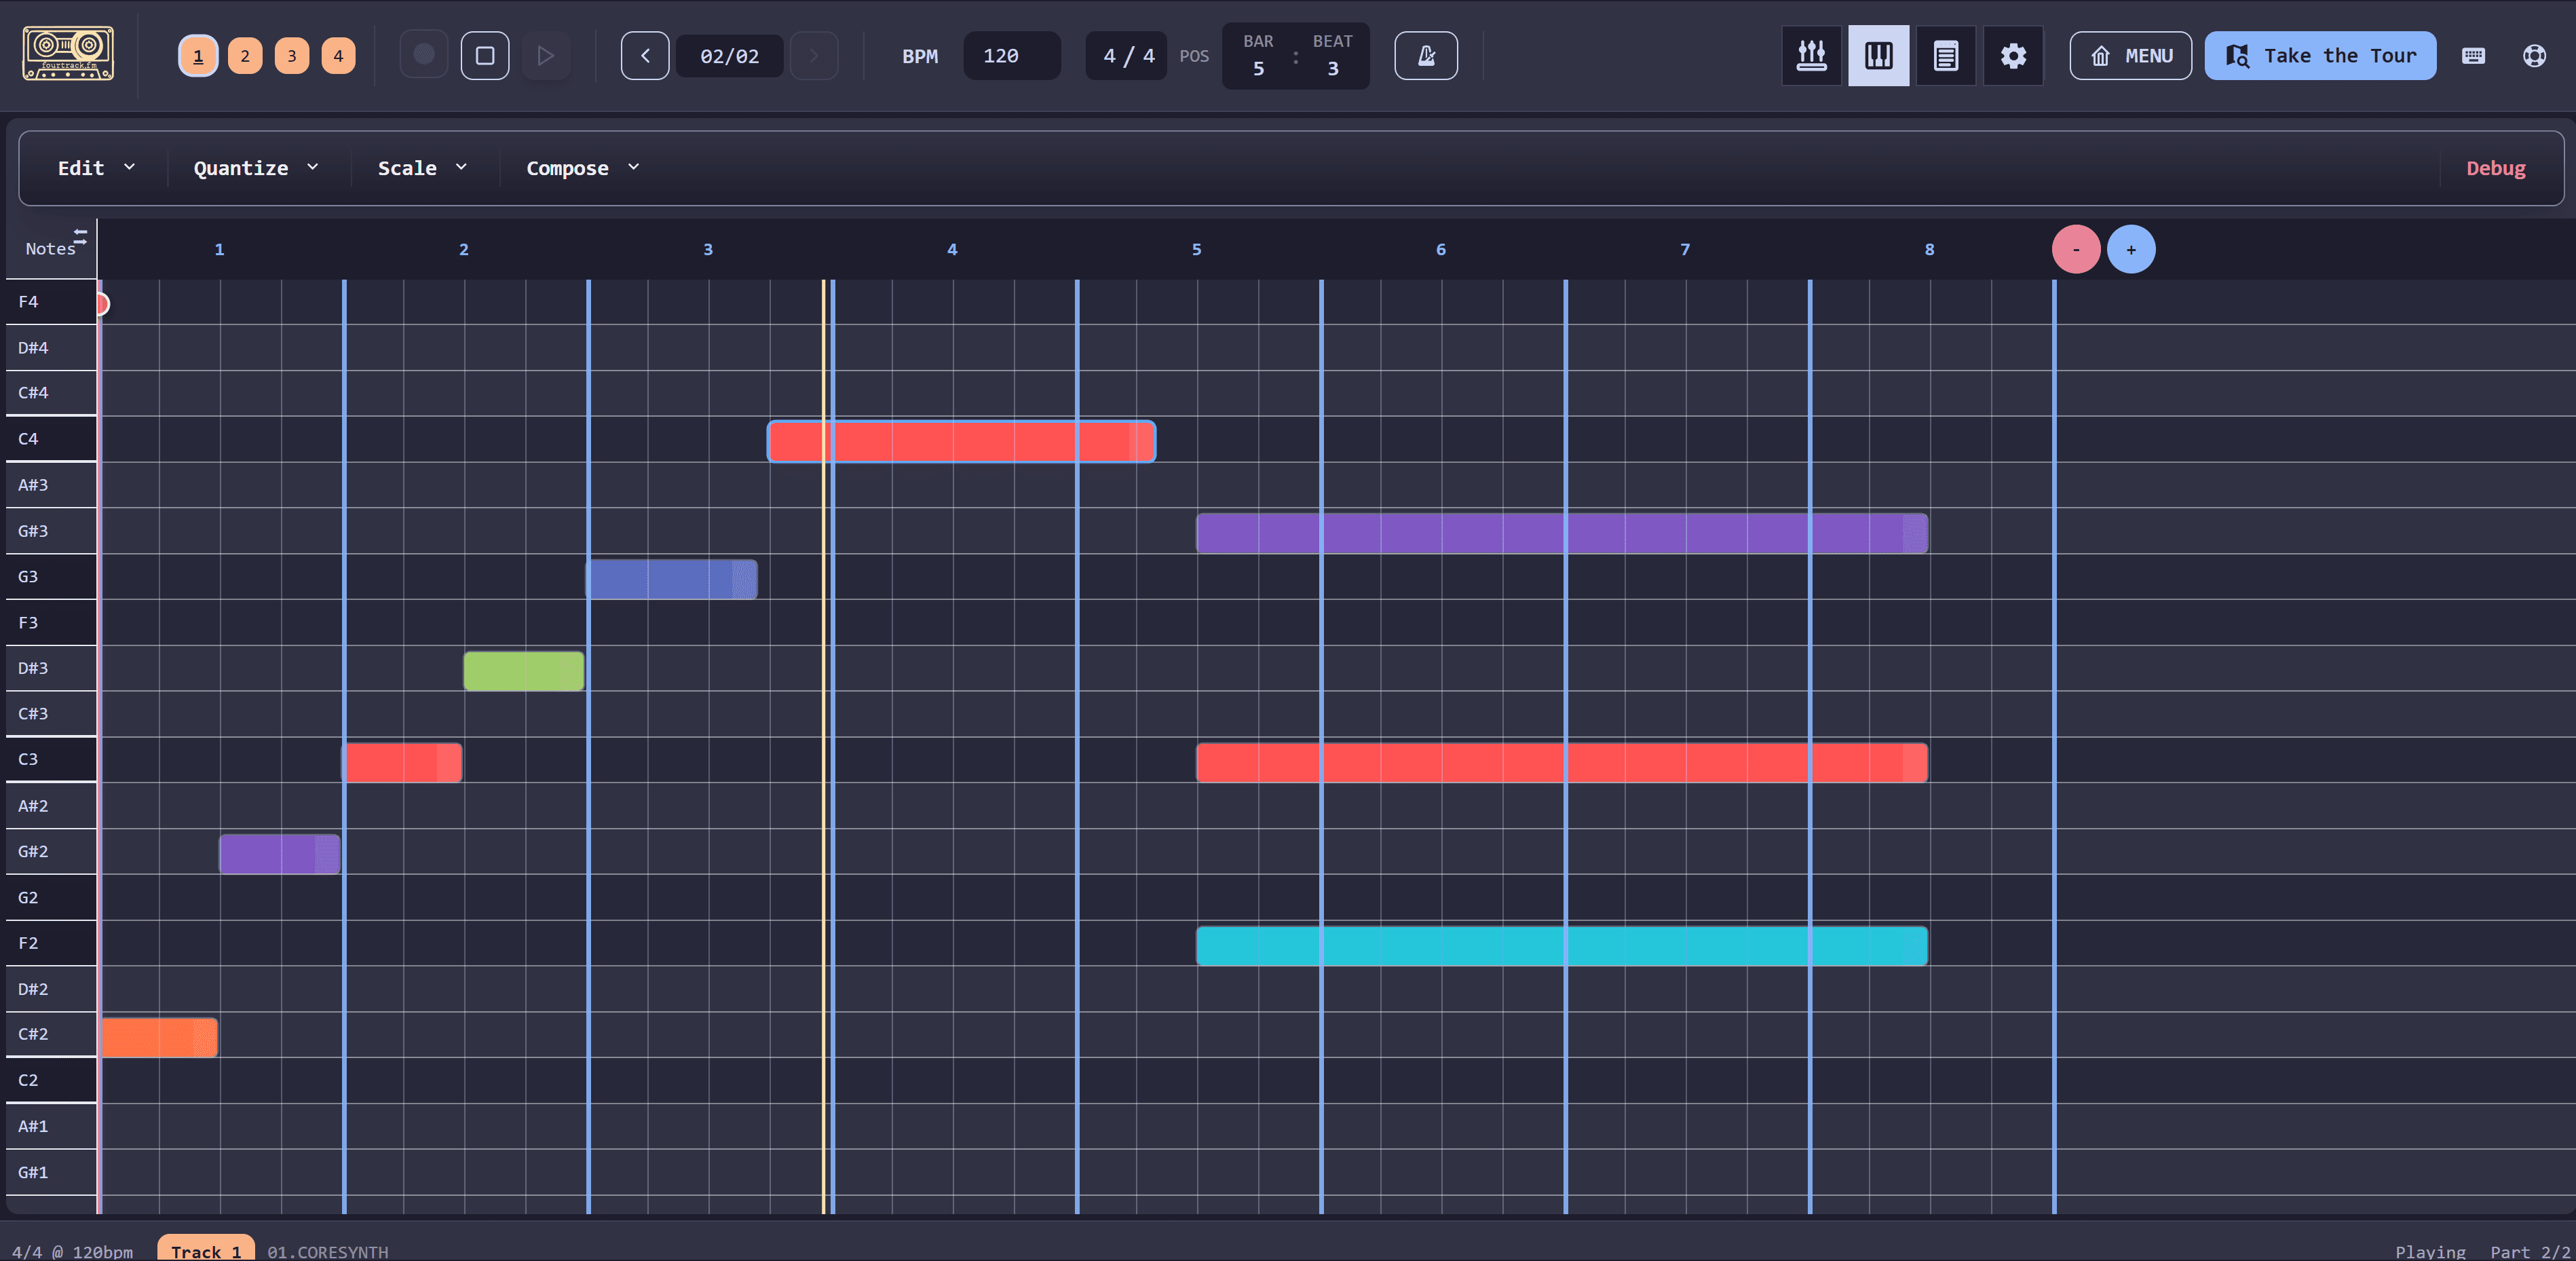Screen dimensions: 2576x1261
Task: Select track 2
Action: pyautogui.click(x=244, y=55)
